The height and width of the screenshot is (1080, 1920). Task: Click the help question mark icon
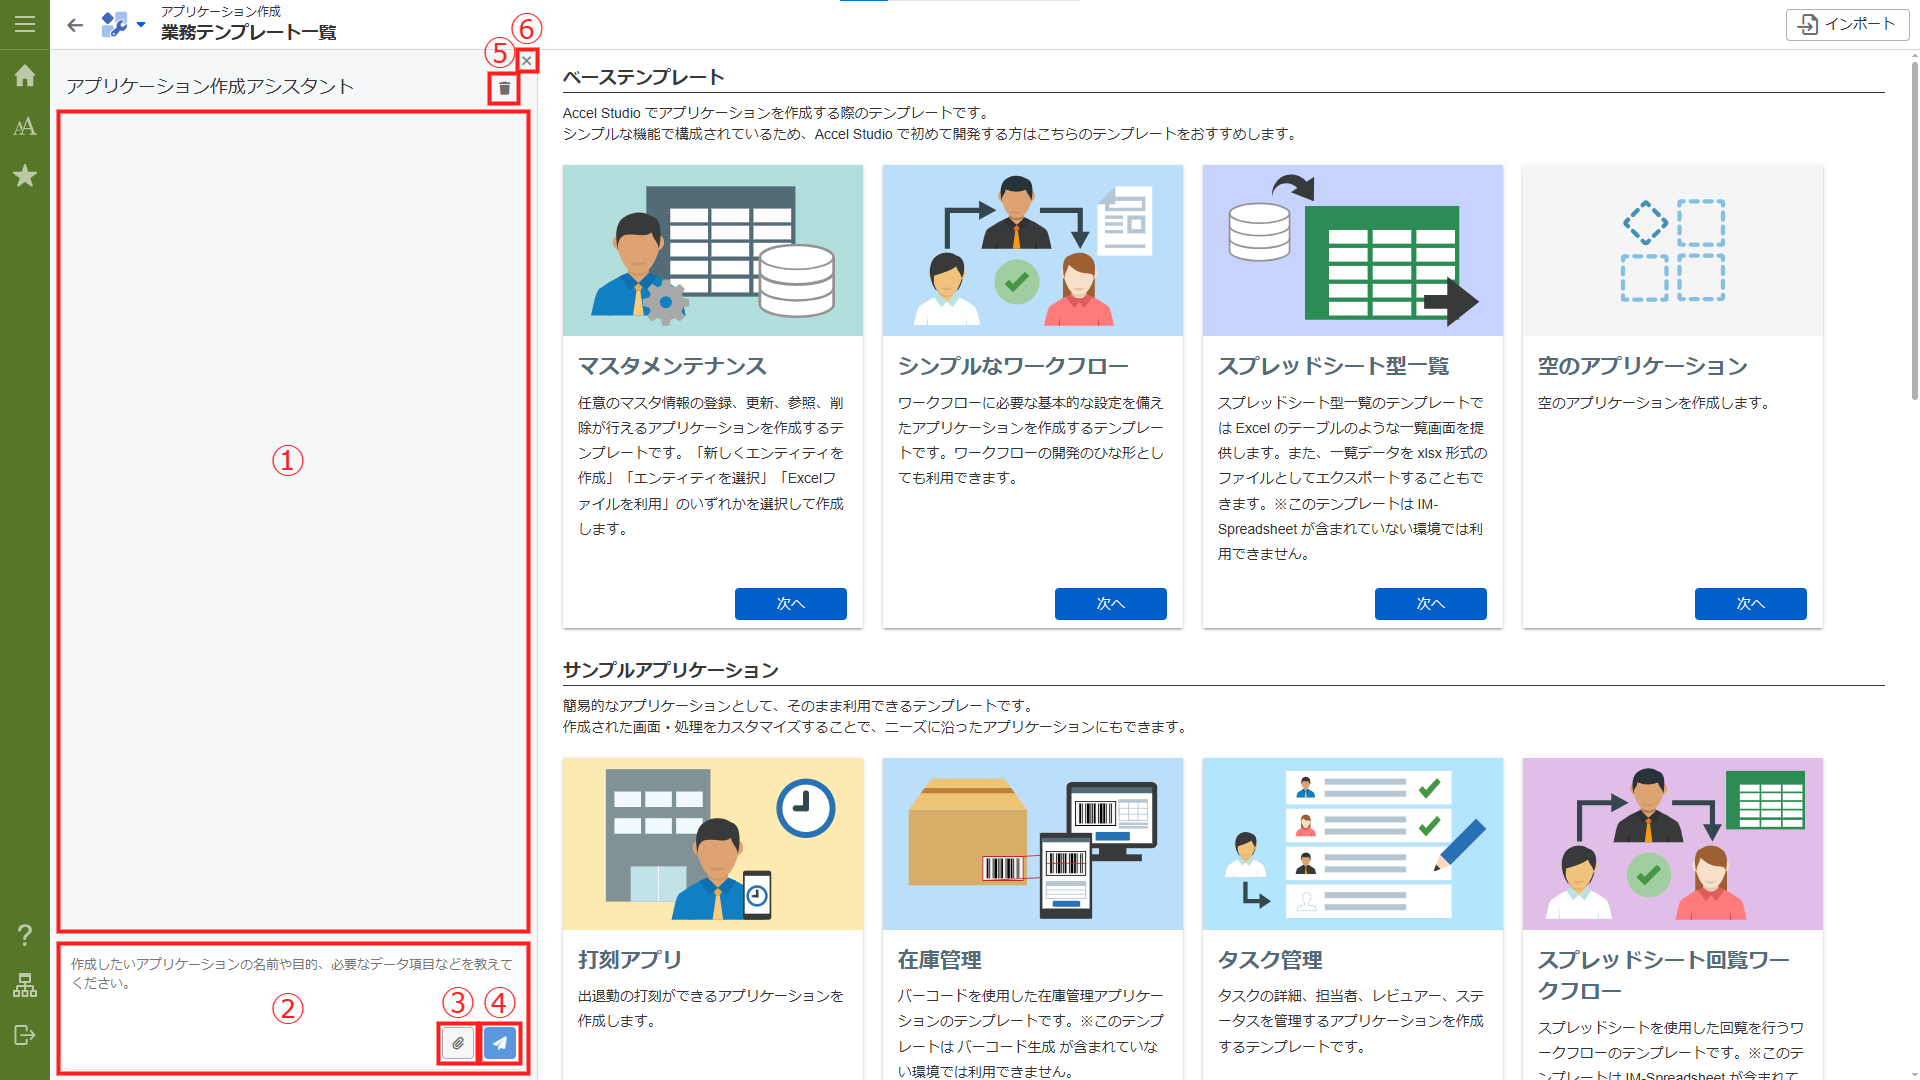coord(24,935)
